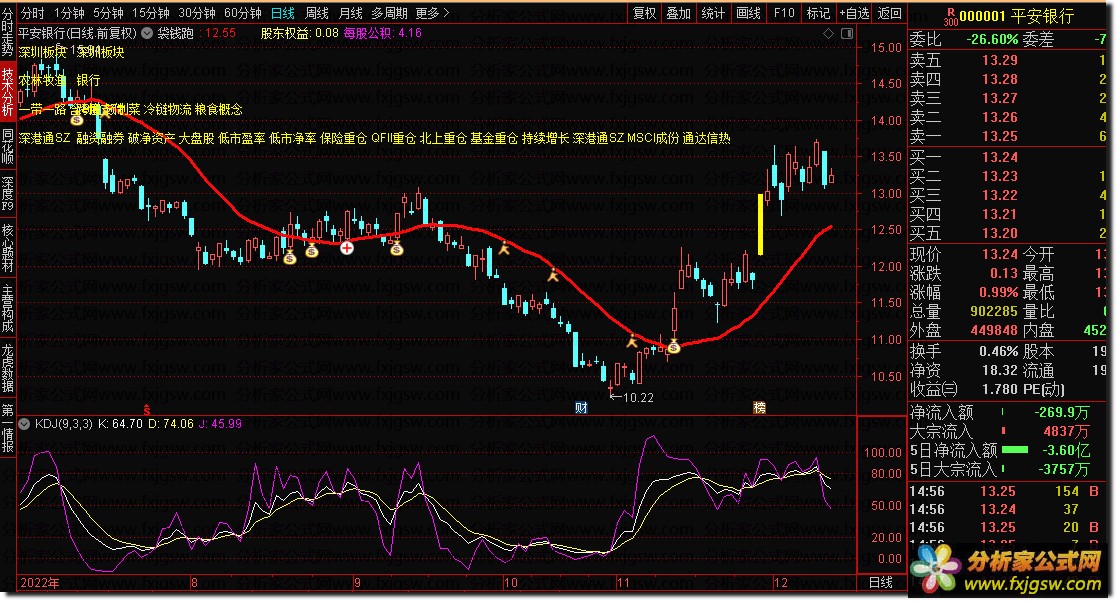Select the 30分钟 period
This screenshot has height=601, width=1118.
pyautogui.click(x=197, y=13)
